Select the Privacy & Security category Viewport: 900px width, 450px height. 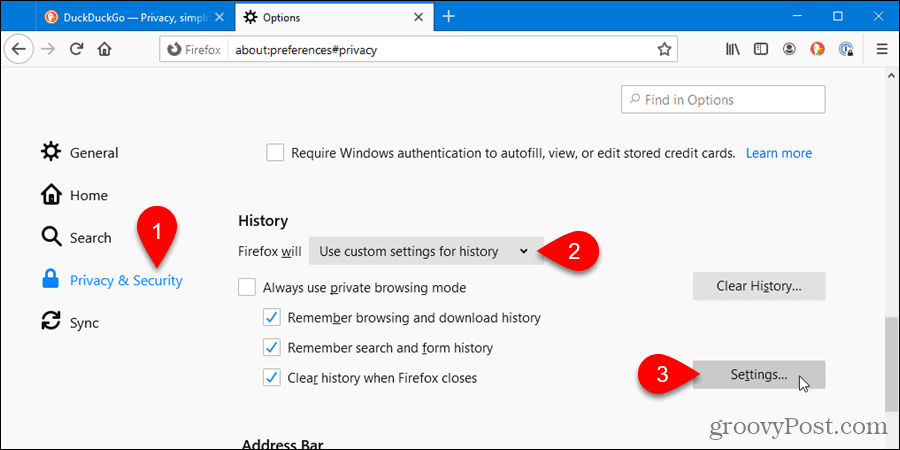coord(112,280)
